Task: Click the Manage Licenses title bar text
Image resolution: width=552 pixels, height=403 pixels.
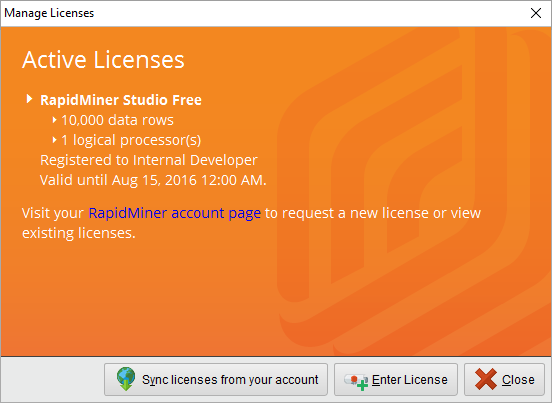Action: coord(49,13)
